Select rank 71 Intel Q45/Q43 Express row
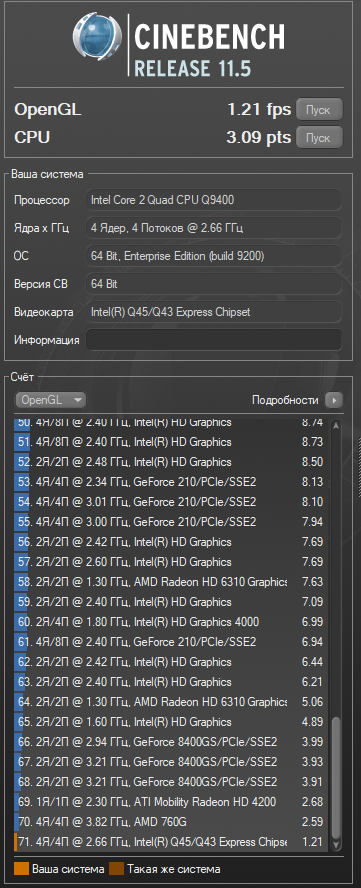Image resolution: width=361 pixels, height=888 pixels. 171,842
